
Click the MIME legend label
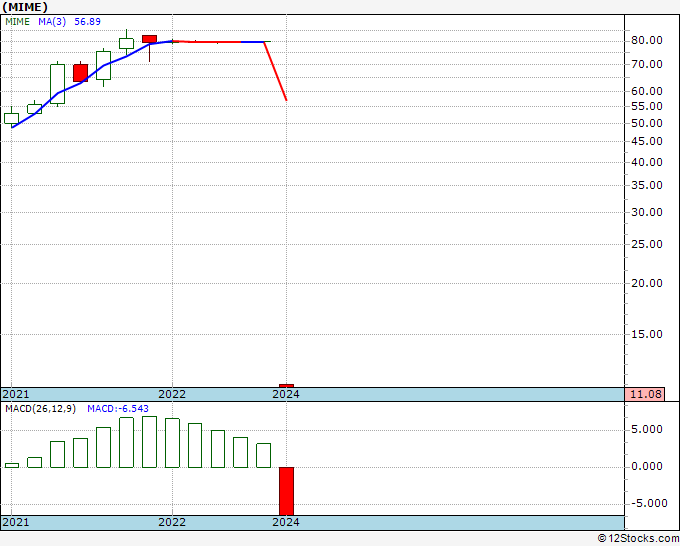pyautogui.click(x=17, y=22)
